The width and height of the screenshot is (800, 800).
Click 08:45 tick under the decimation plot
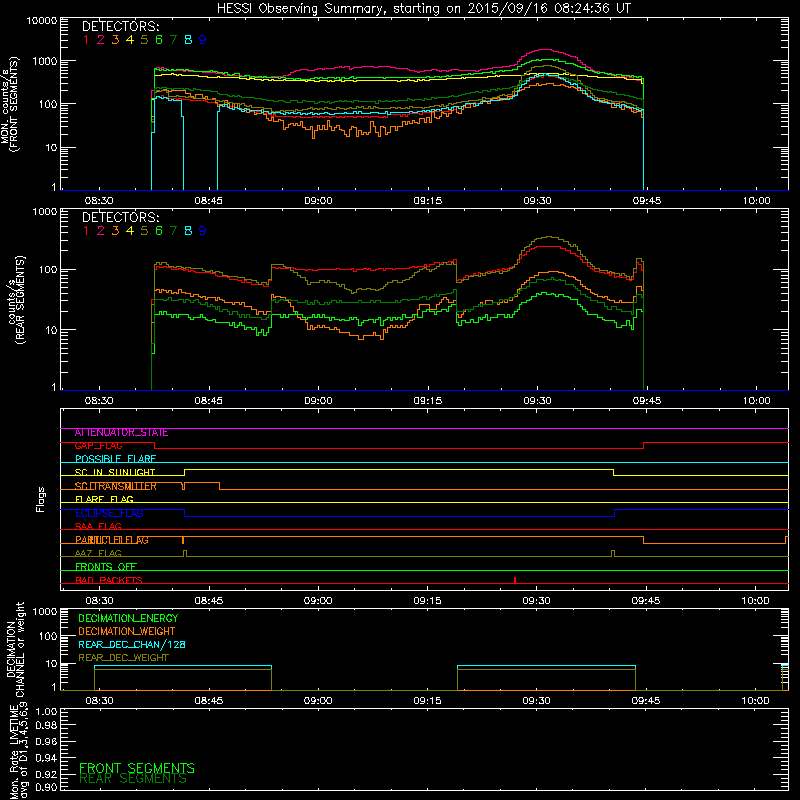pos(209,701)
